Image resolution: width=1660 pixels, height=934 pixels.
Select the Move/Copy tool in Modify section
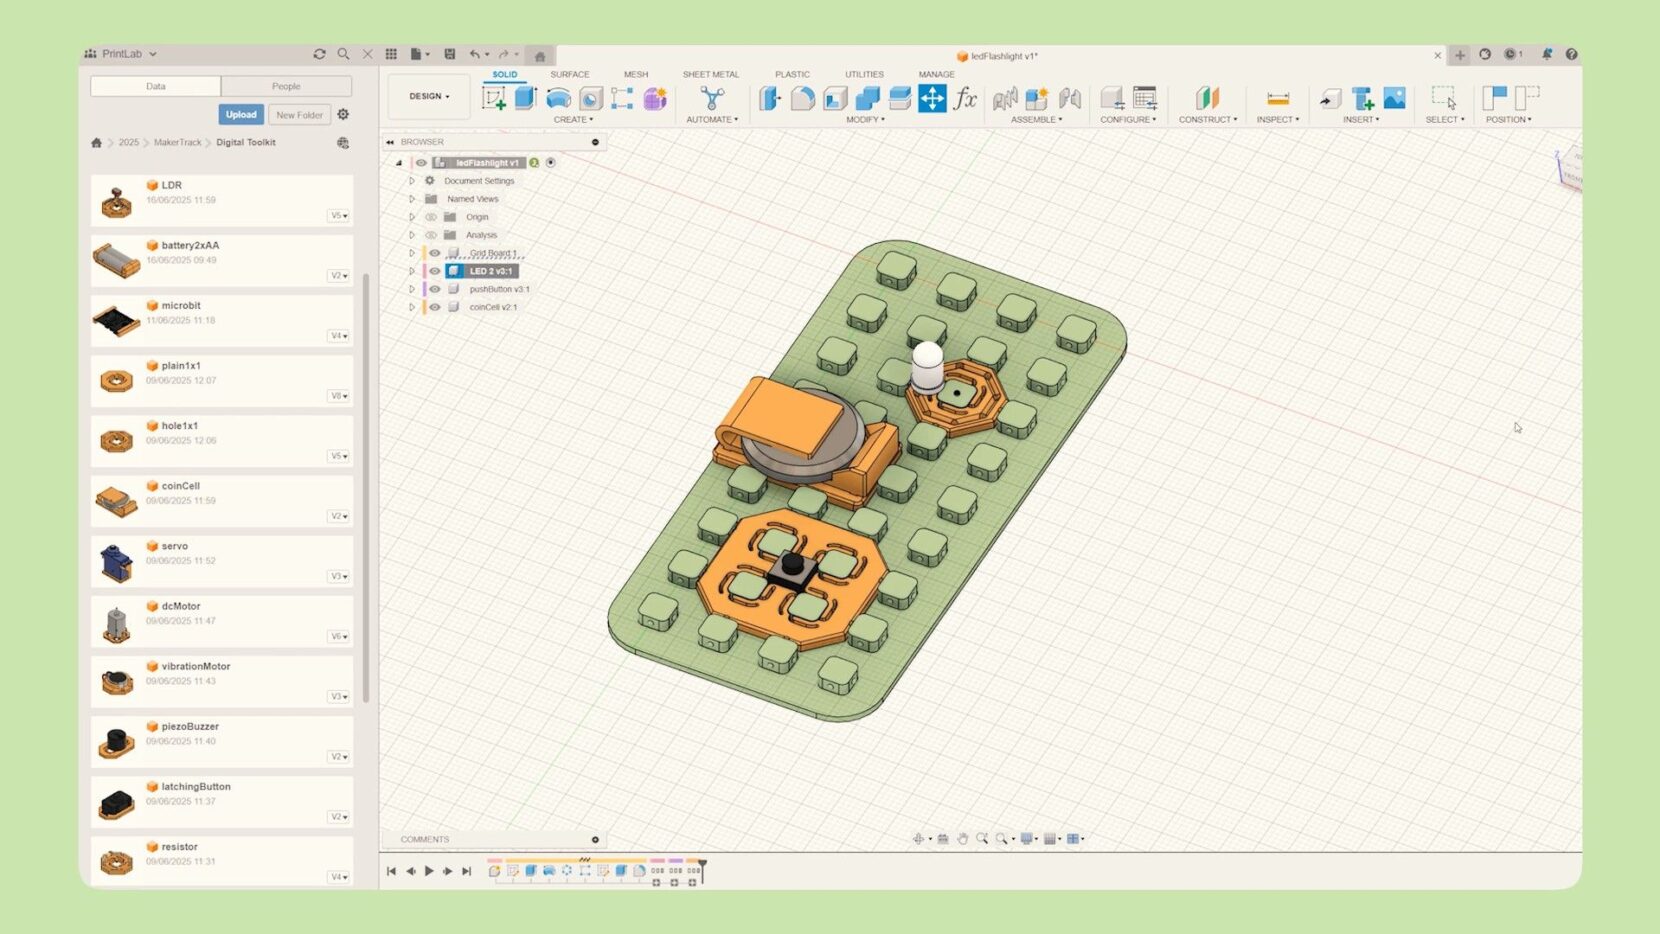[932, 98]
